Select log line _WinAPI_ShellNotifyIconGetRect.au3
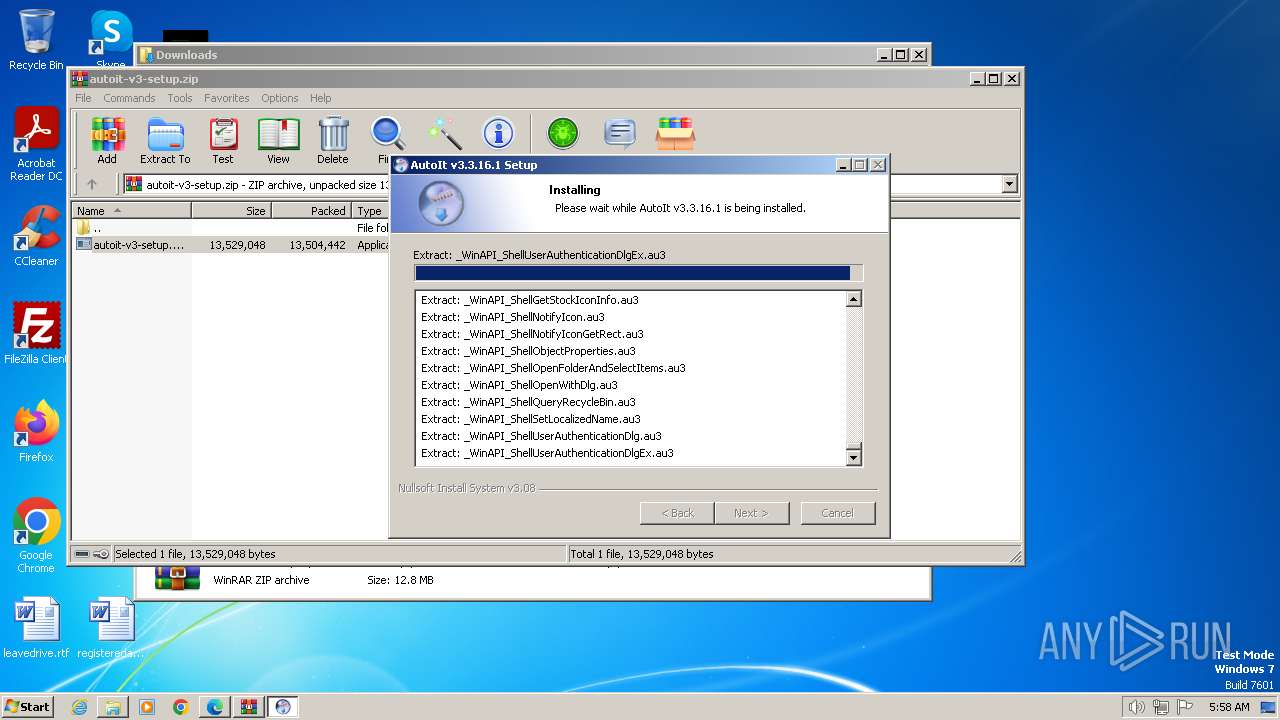The width and height of the screenshot is (1280, 720). (x=532, y=334)
